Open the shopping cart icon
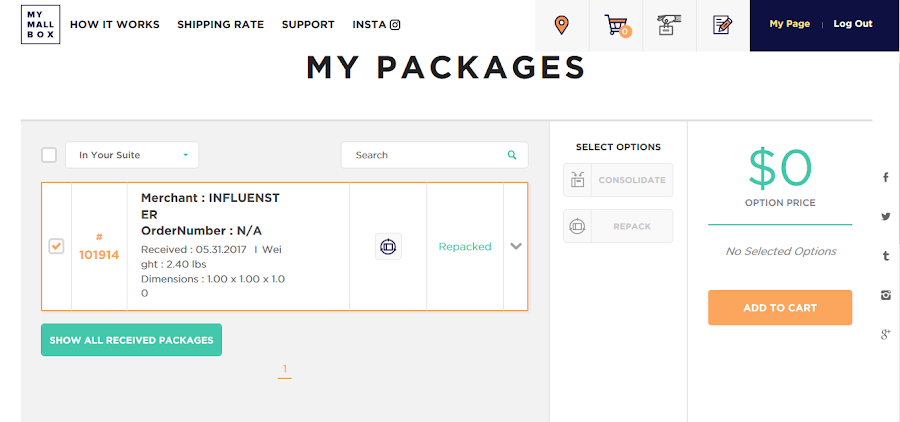Viewport: 900px width, 422px height. pos(616,25)
